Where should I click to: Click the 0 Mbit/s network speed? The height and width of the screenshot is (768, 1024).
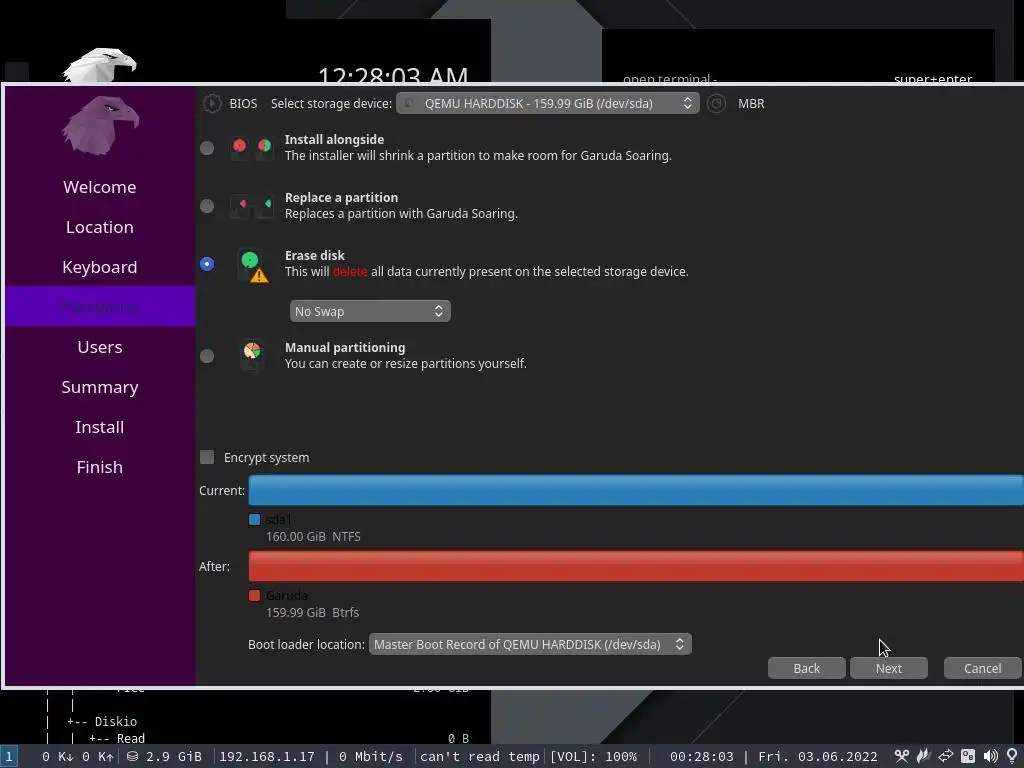pos(370,756)
